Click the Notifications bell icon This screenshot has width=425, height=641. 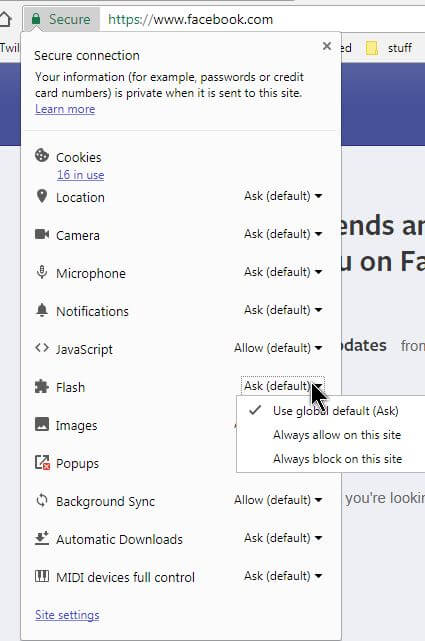point(42,310)
